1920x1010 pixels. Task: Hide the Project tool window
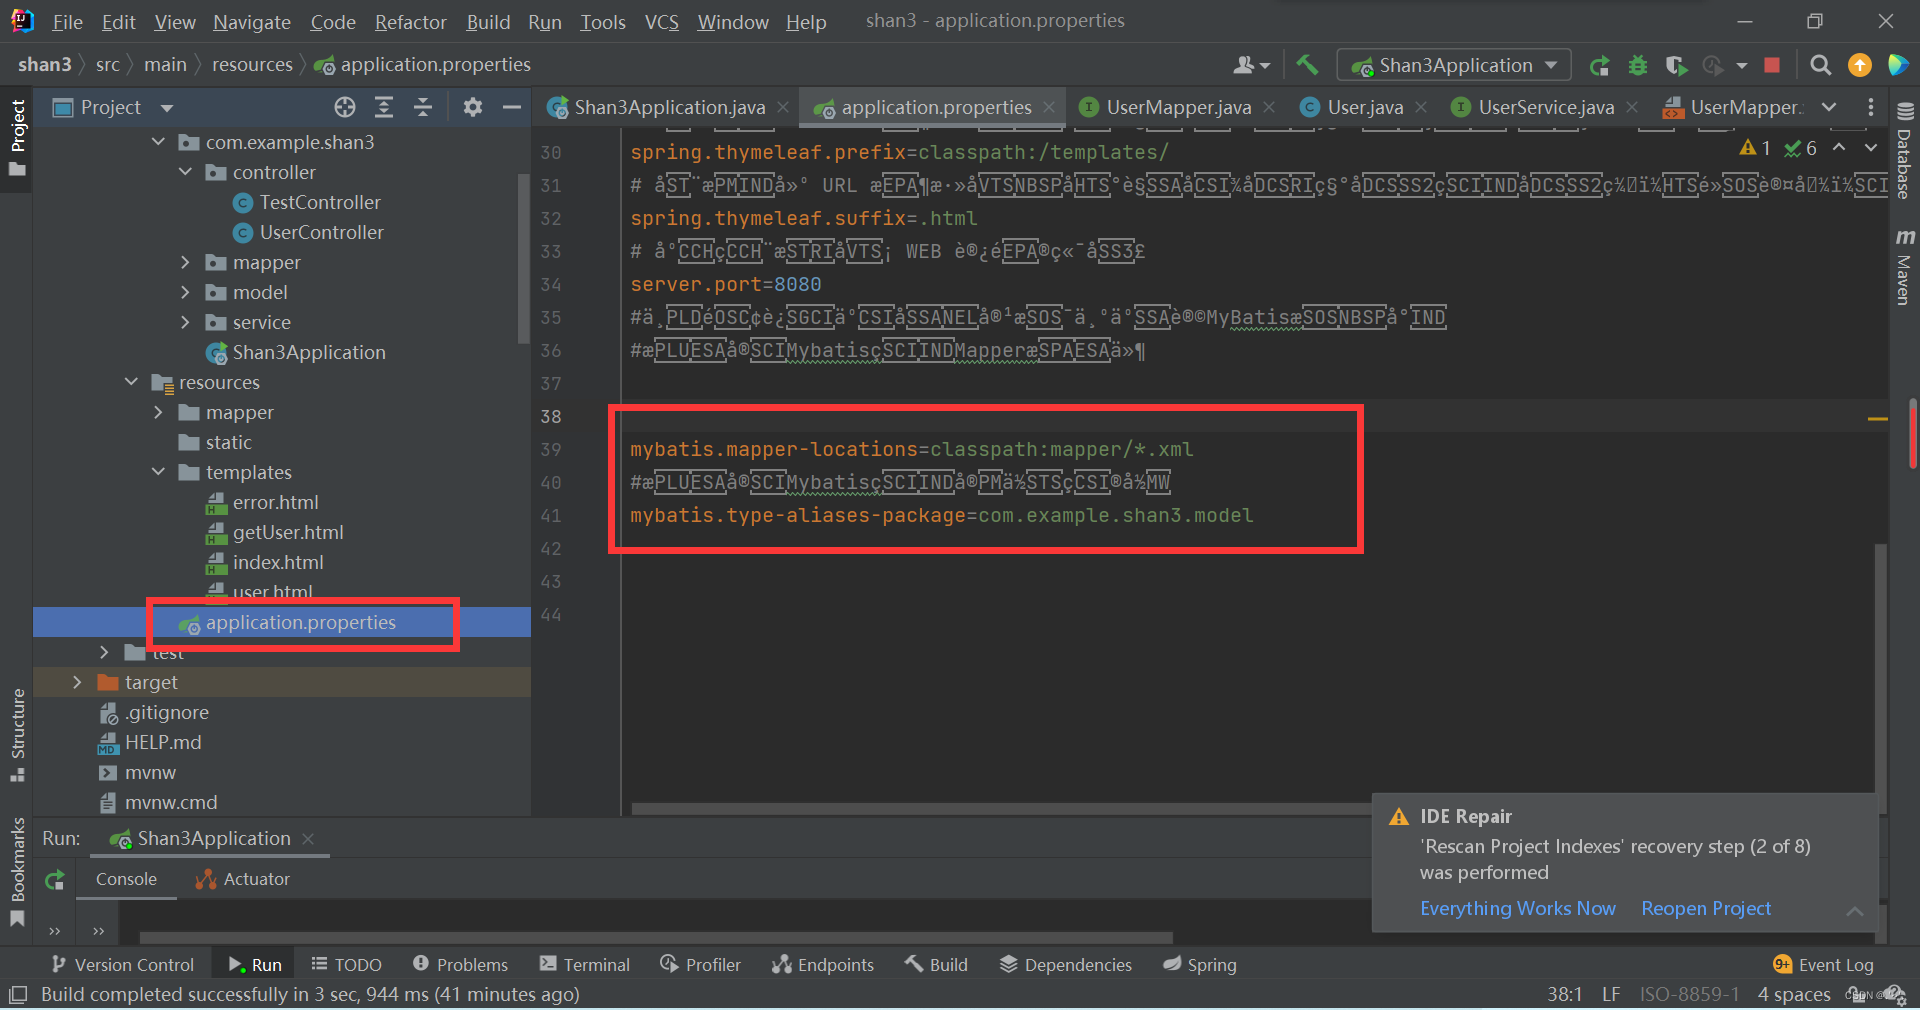pos(512,107)
